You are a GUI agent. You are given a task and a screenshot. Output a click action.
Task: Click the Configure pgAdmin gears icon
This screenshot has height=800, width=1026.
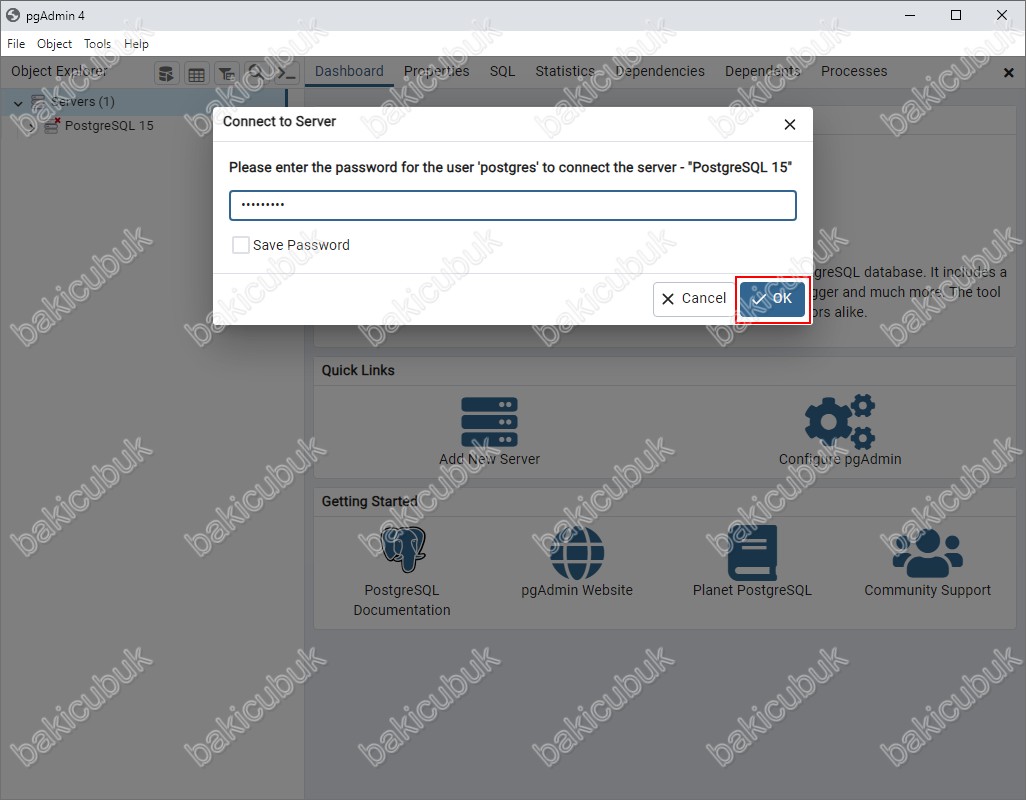pyautogui.click(x=840, y=422)
